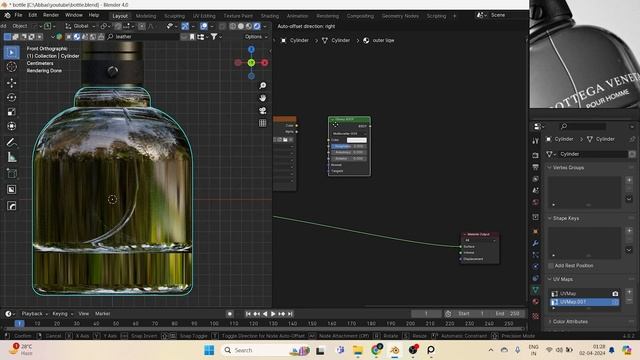Open the Output properties tab

click(536, 167)
